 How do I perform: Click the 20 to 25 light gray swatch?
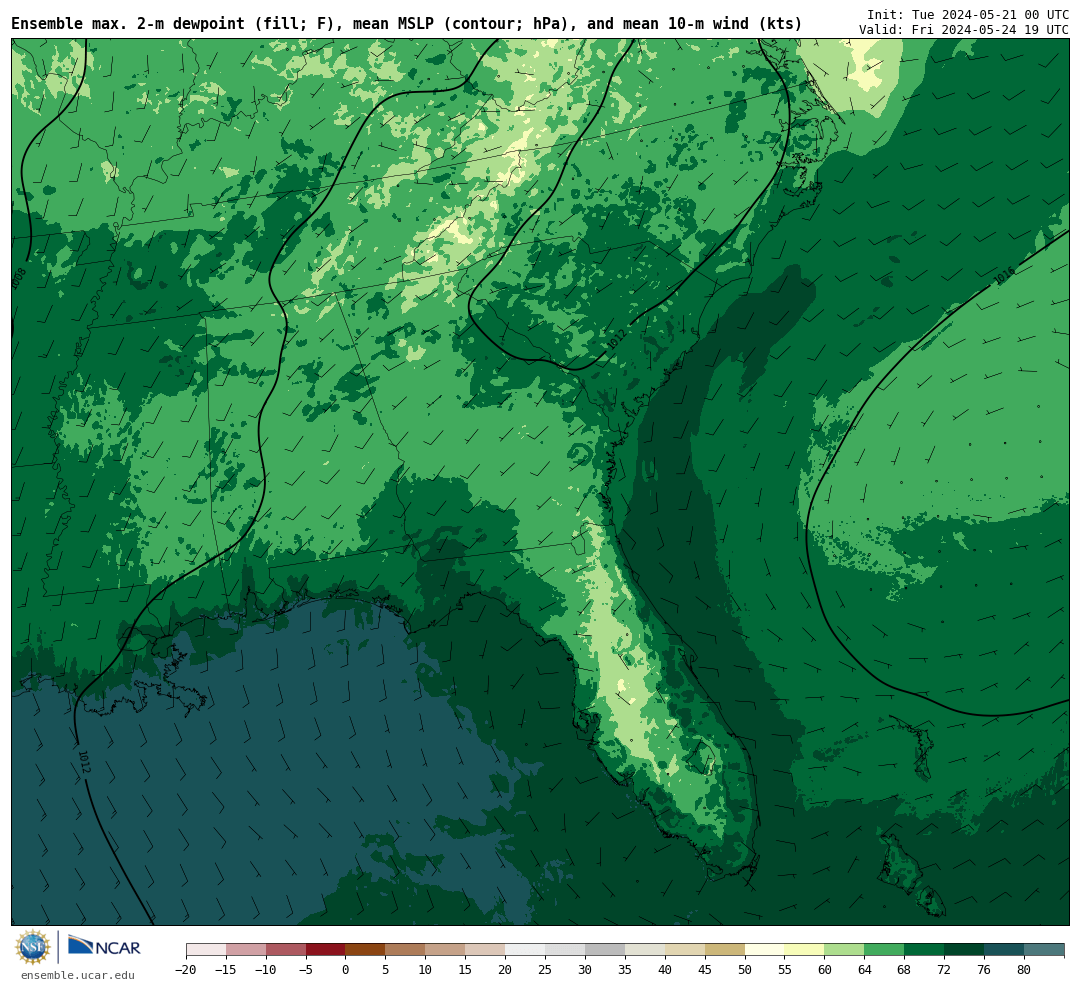pyautogui.click(x=526, y=949)
